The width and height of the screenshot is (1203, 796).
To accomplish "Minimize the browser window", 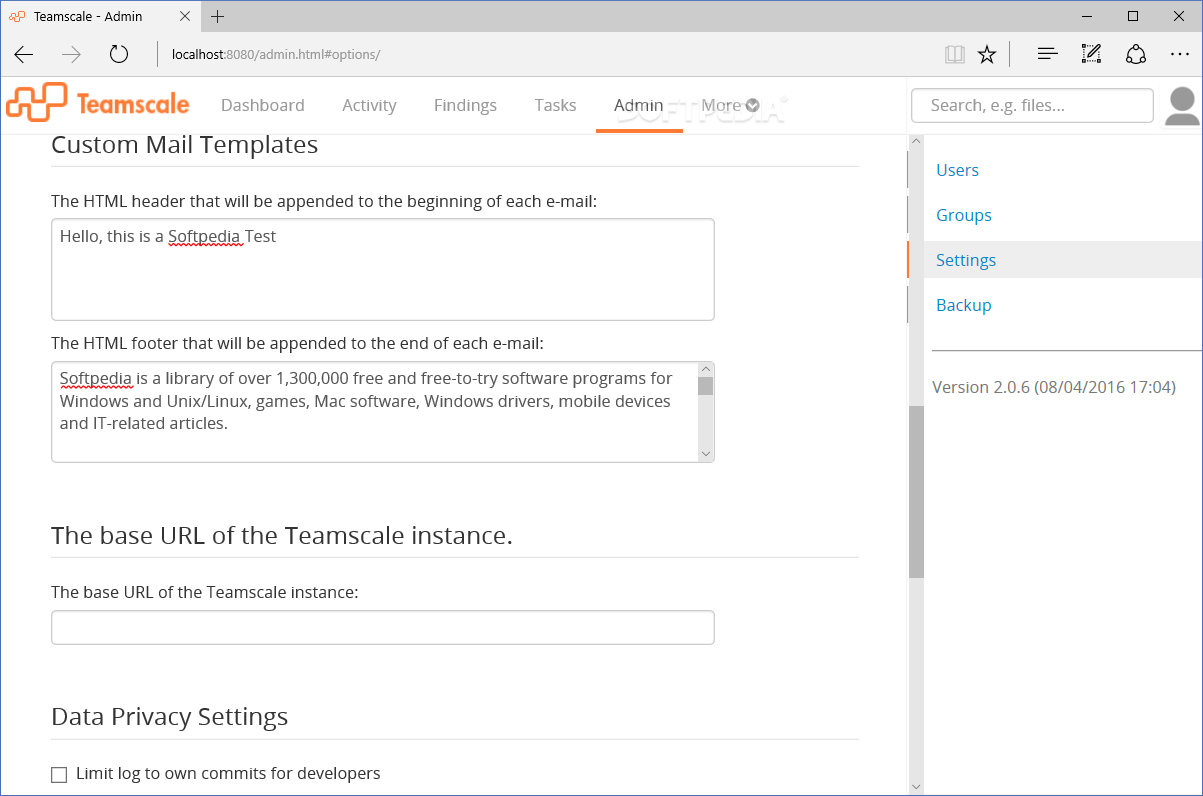I will [x=1087, y=16].
